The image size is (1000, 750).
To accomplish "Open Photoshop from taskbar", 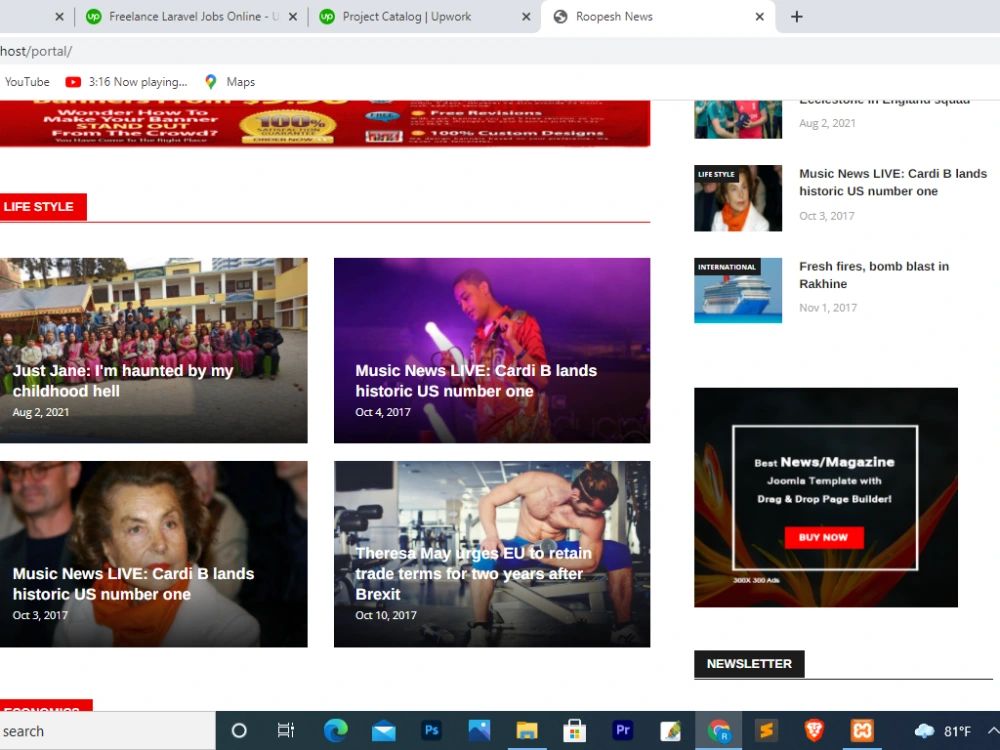I will 432,730.
